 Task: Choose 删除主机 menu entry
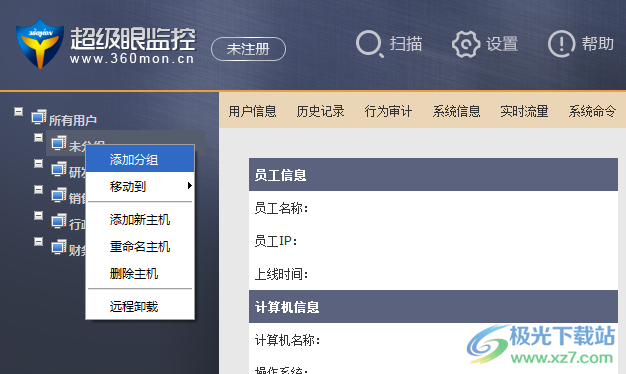140,274
